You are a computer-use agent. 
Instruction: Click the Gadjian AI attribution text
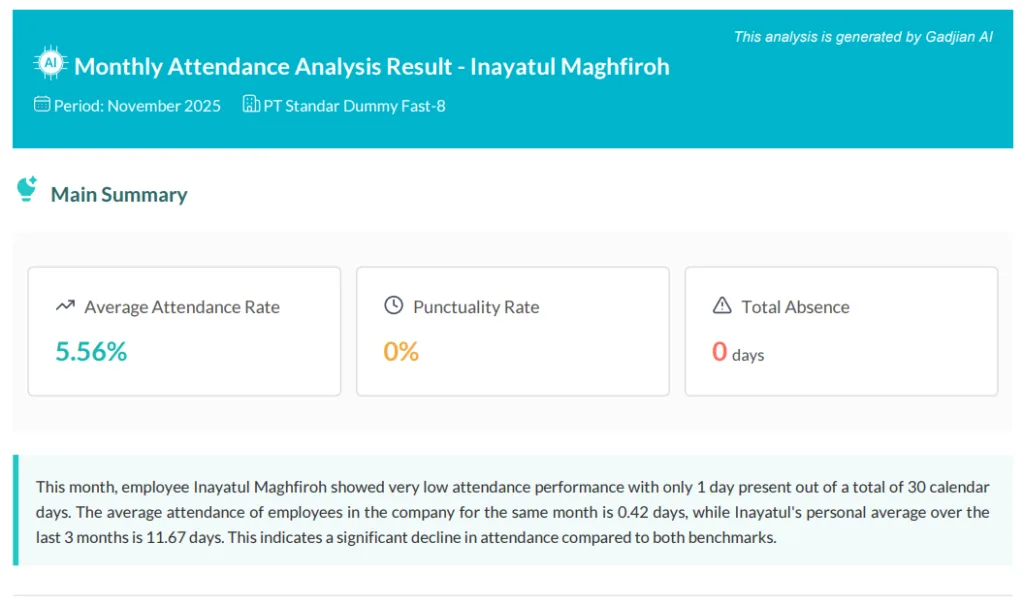[863, 36]
